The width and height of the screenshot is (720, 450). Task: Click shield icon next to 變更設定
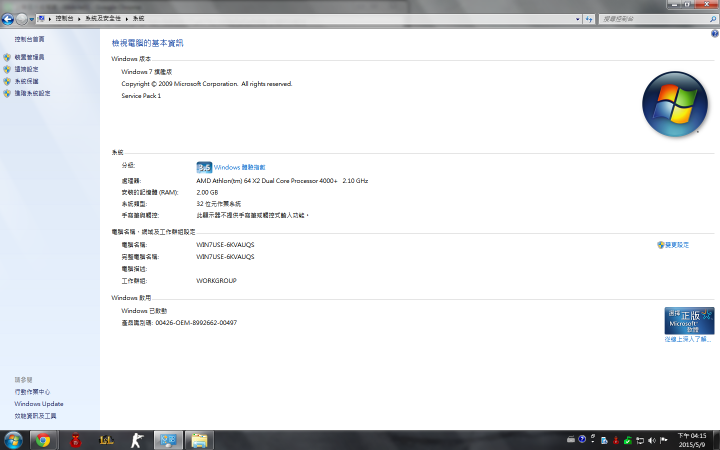point(661,245)
